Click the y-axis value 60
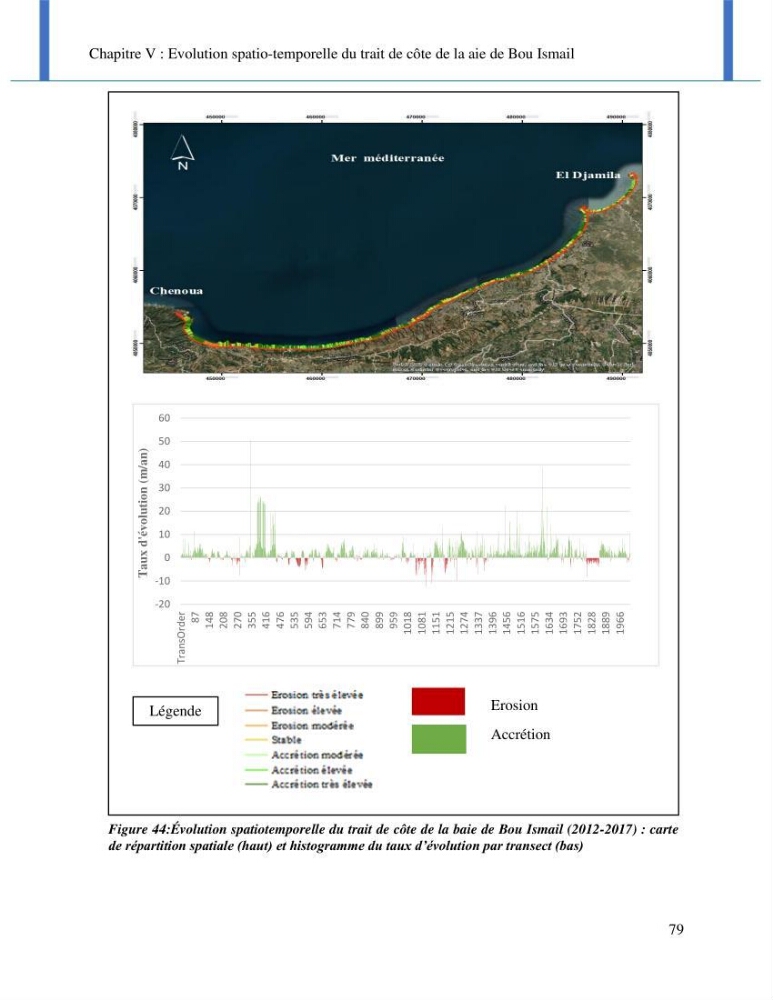The image size is (773, 1000). (x=165, y=418)
